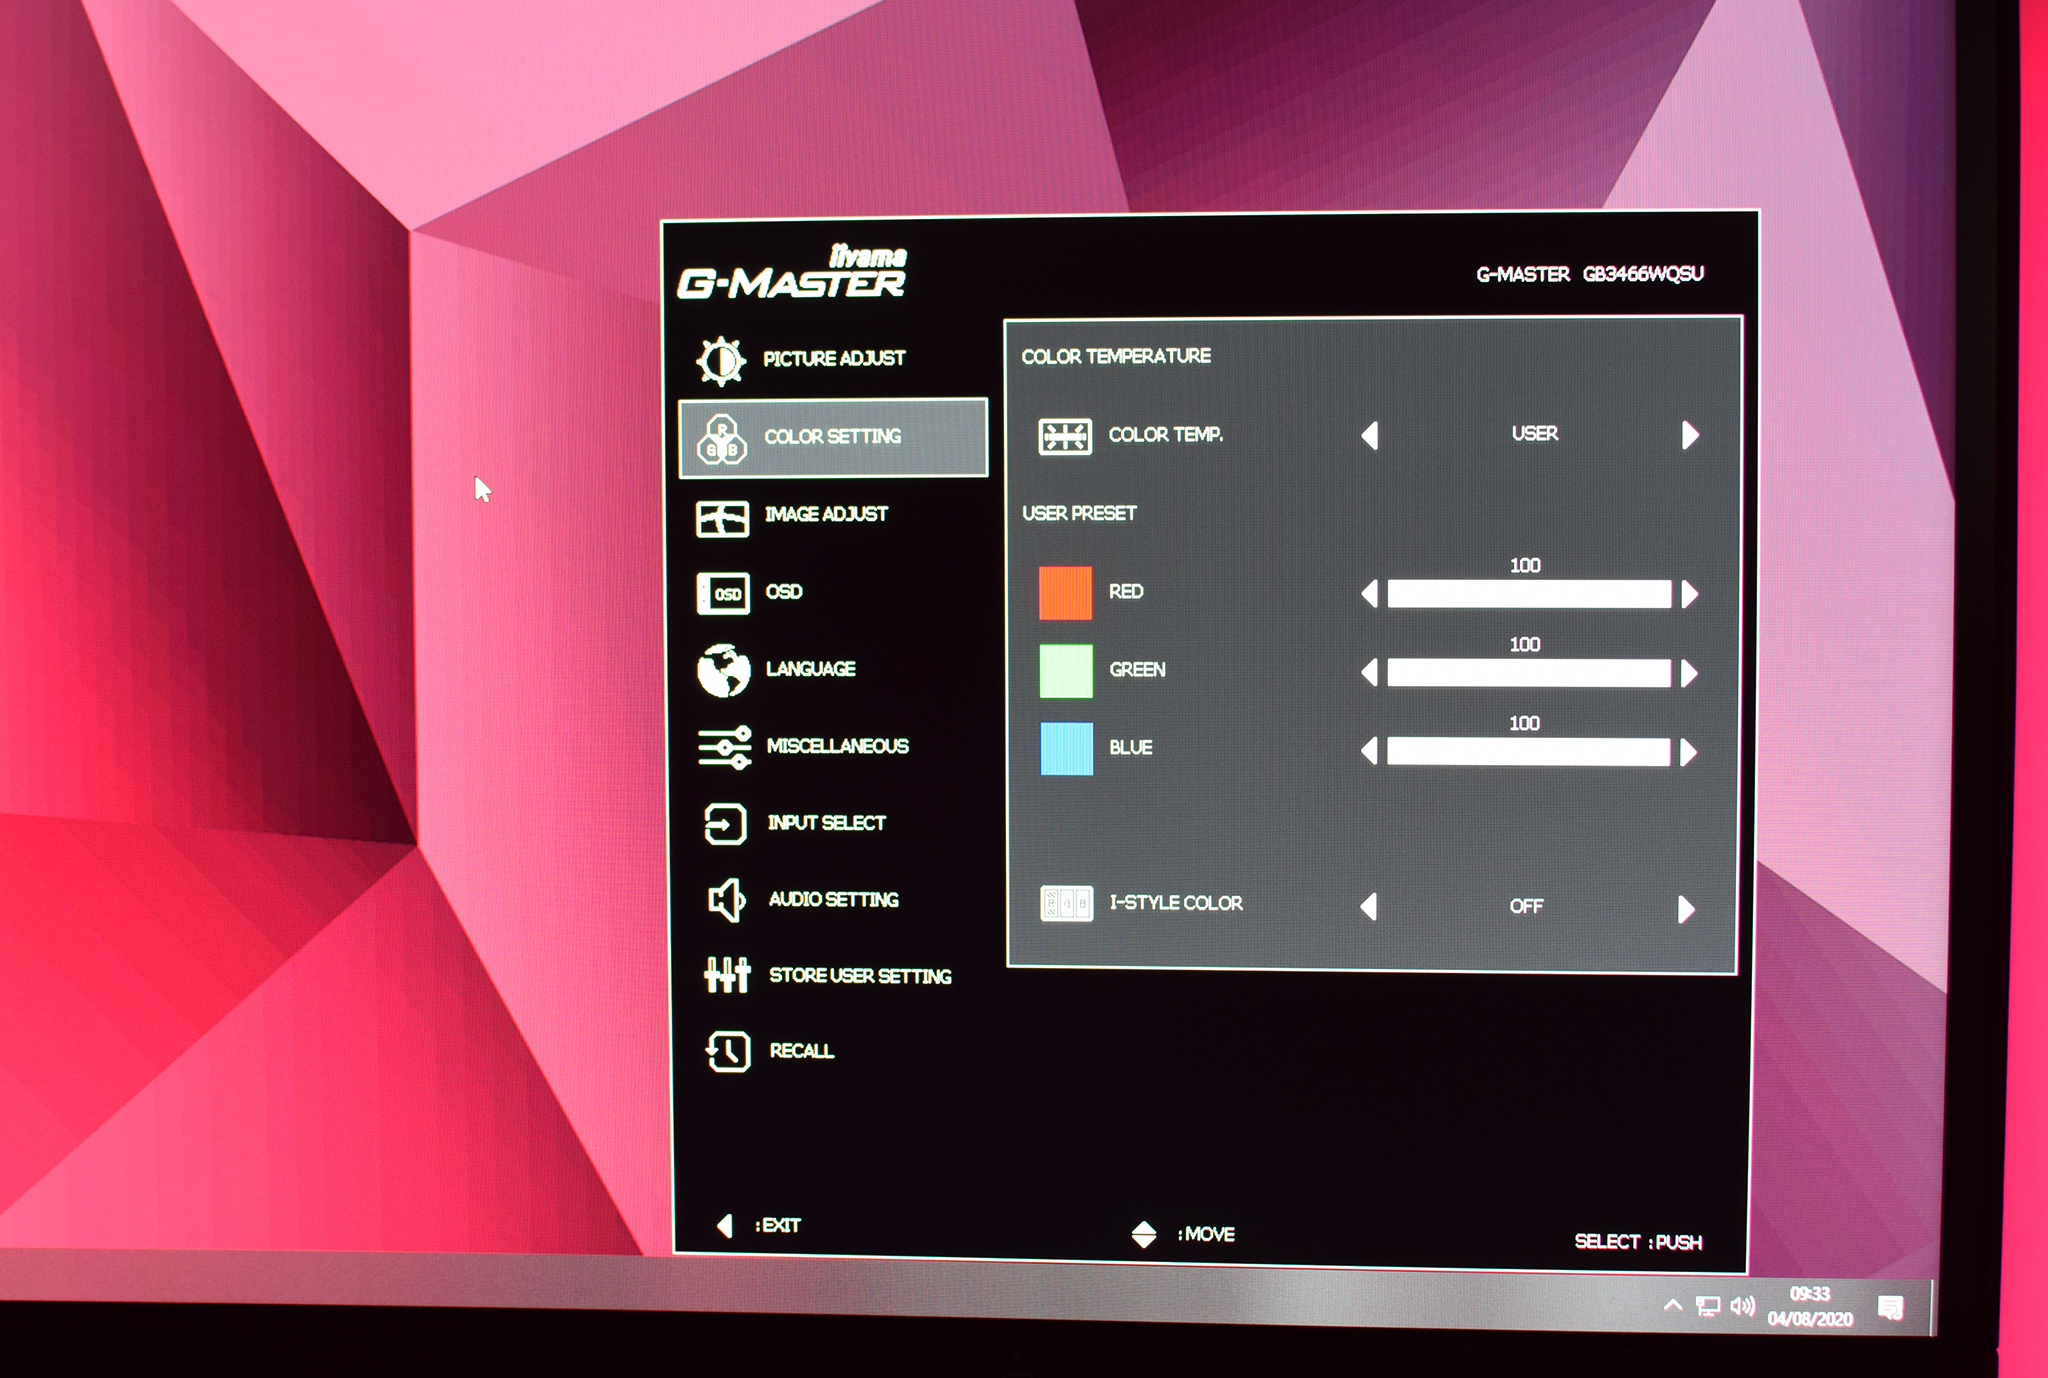This screenshot has width=2048, height=1378.
Task: Open the OSD settings icon
Action: click(x=723, y=594)
